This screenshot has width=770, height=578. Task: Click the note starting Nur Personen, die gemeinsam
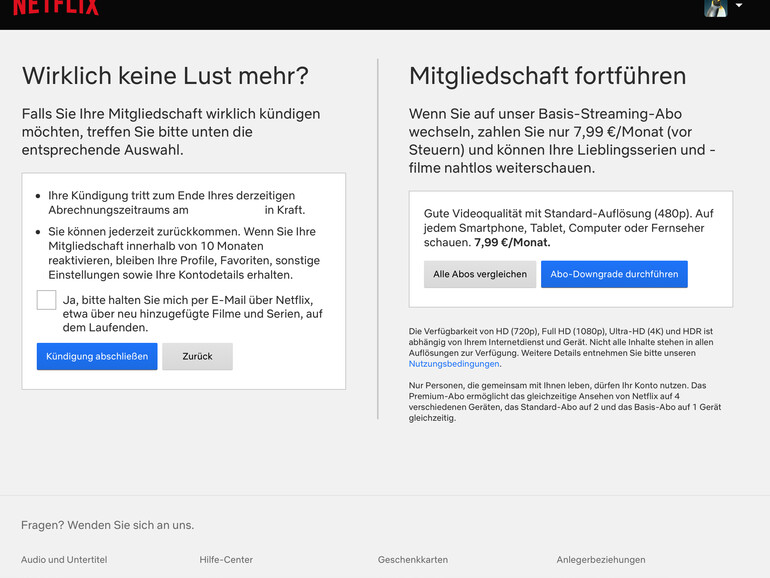(x=565, y=402)
